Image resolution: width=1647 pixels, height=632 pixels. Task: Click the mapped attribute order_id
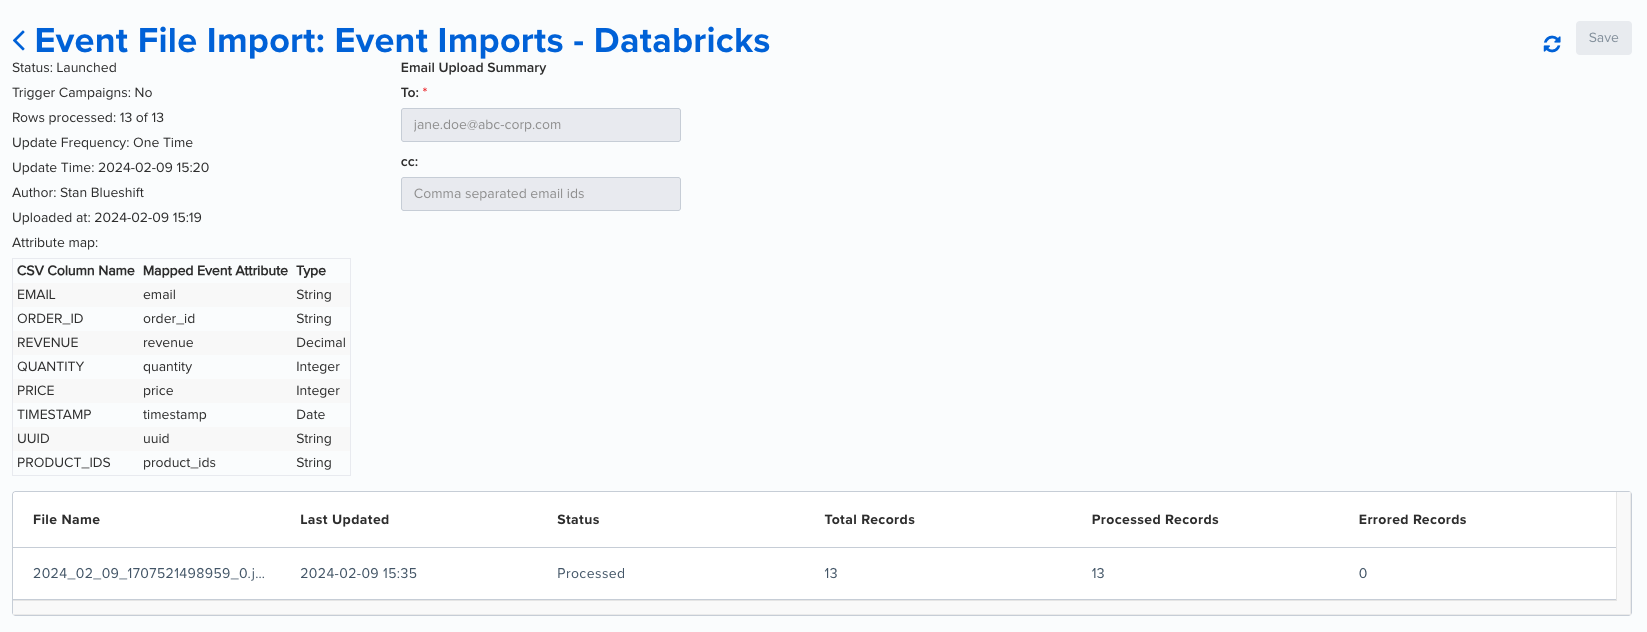pos(169,319)
